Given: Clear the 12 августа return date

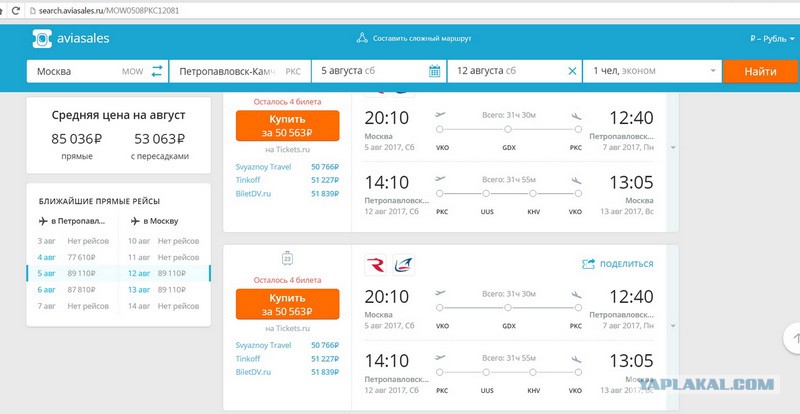Looking at the screenshot, I should [x=572, y=71].
